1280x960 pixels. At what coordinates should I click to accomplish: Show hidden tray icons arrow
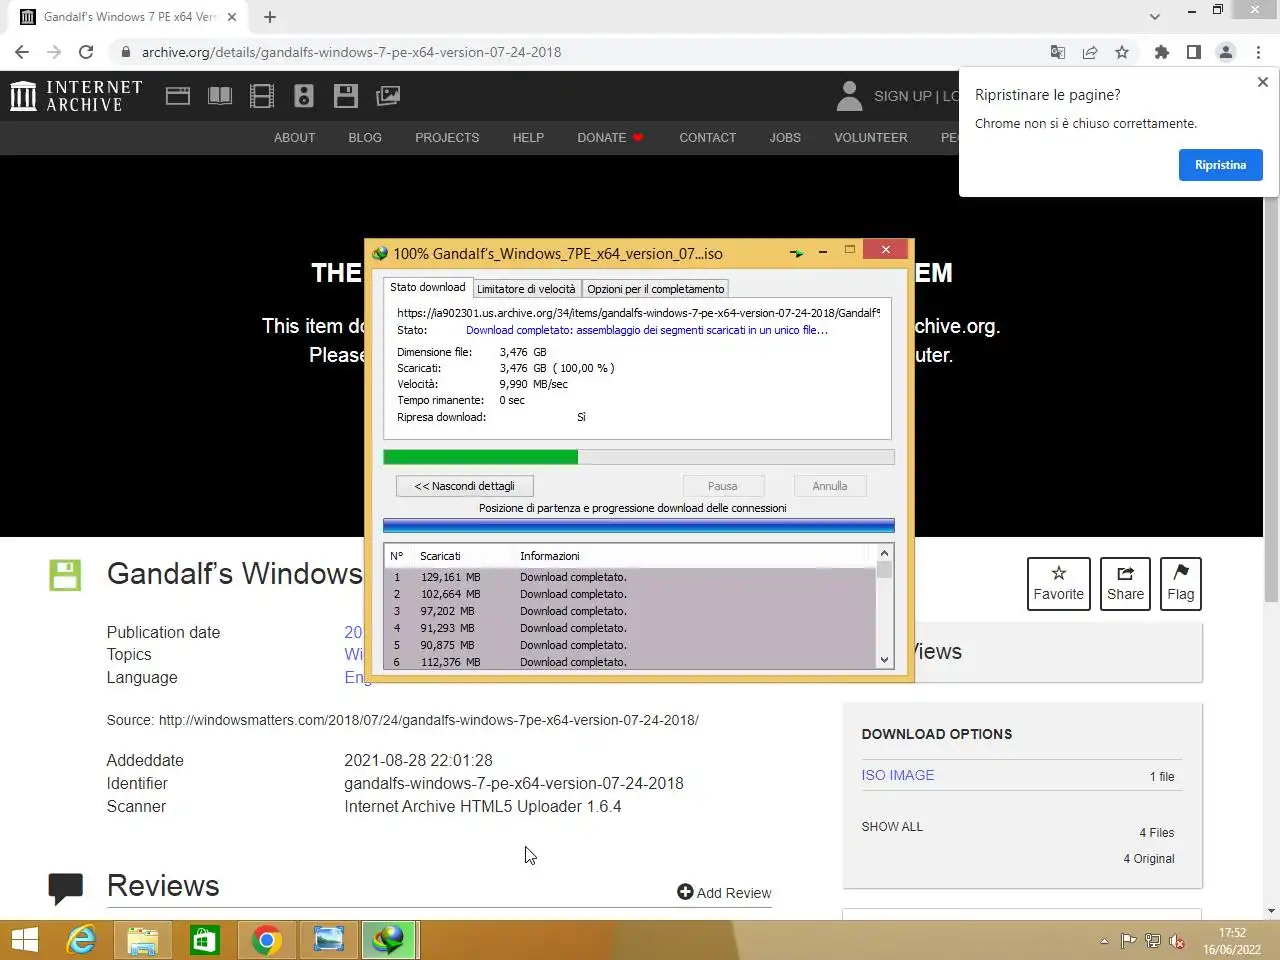point(1104,941)
